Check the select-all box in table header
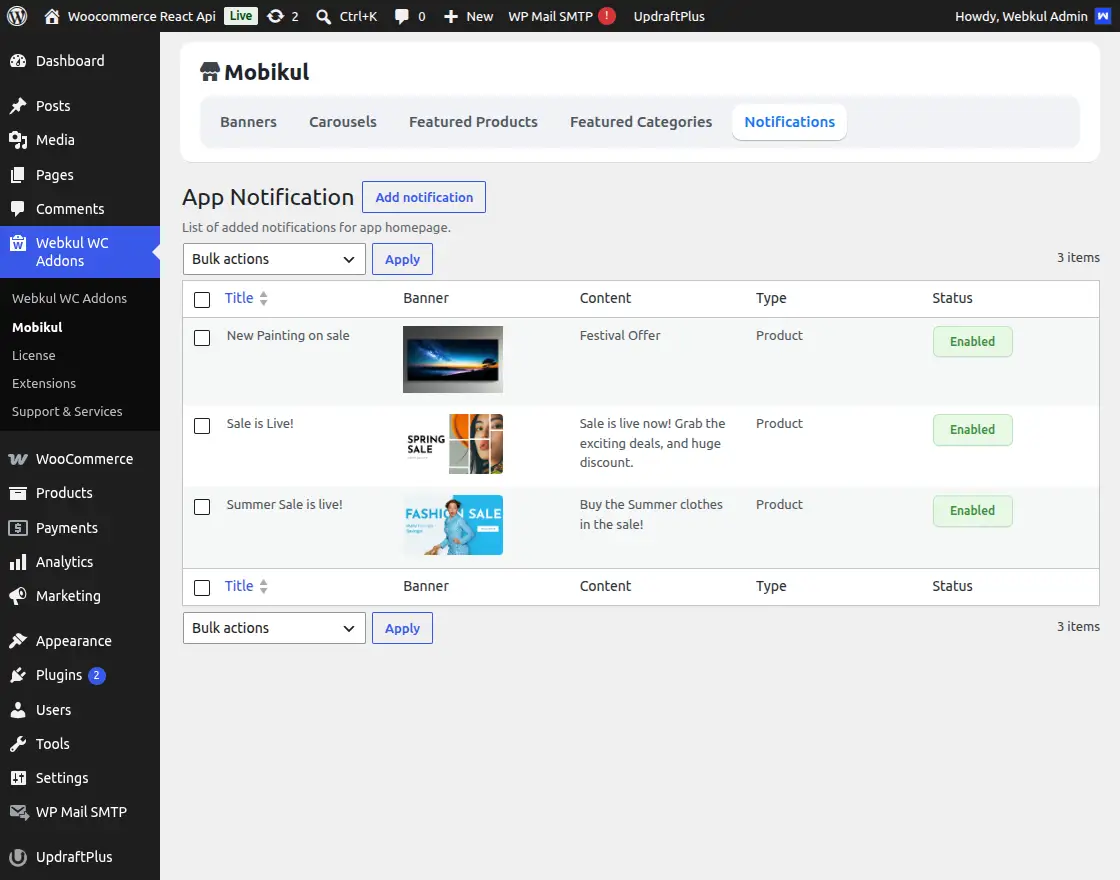This screenshot has width=1120, height=880. (x=202, y=299)
